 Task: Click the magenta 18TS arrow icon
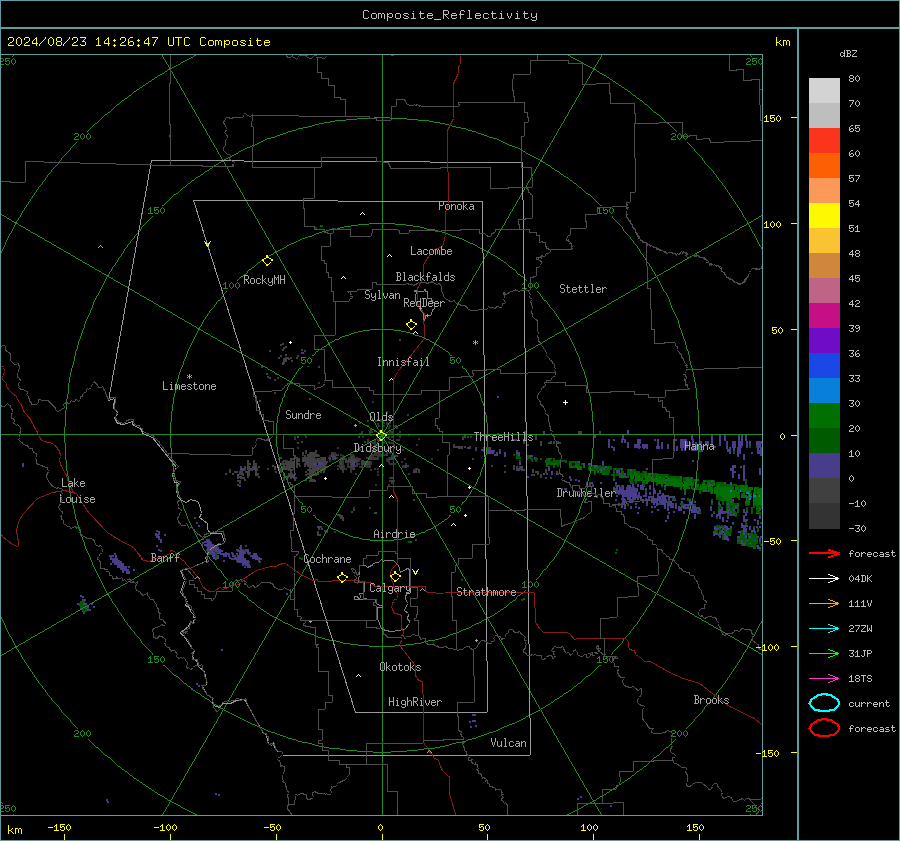824,679
